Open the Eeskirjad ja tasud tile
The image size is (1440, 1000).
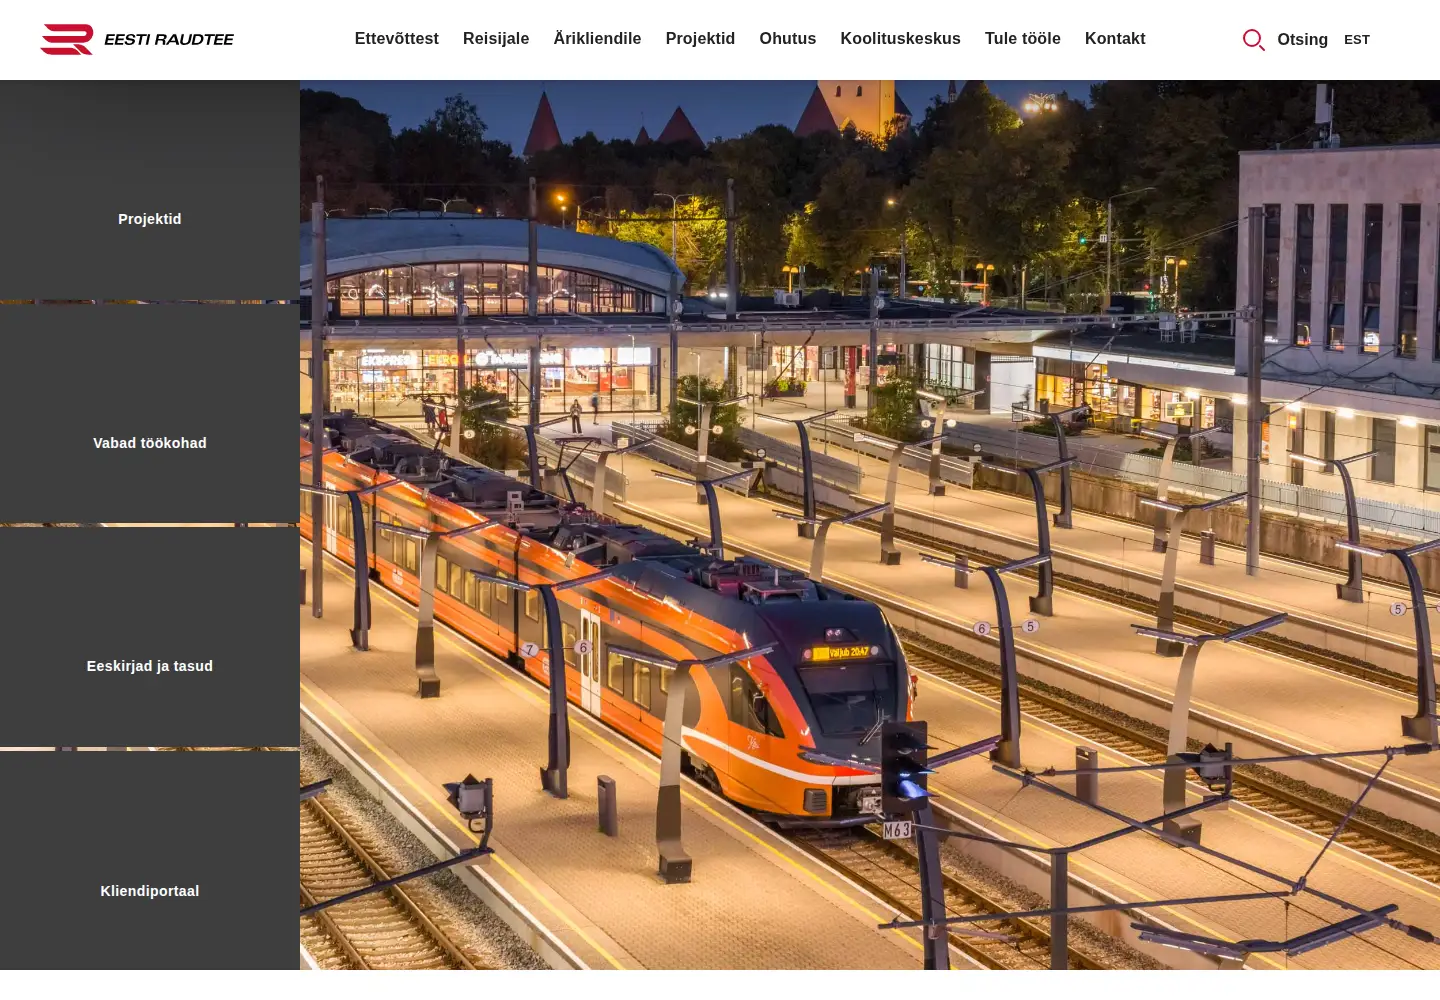pos(150,637)
